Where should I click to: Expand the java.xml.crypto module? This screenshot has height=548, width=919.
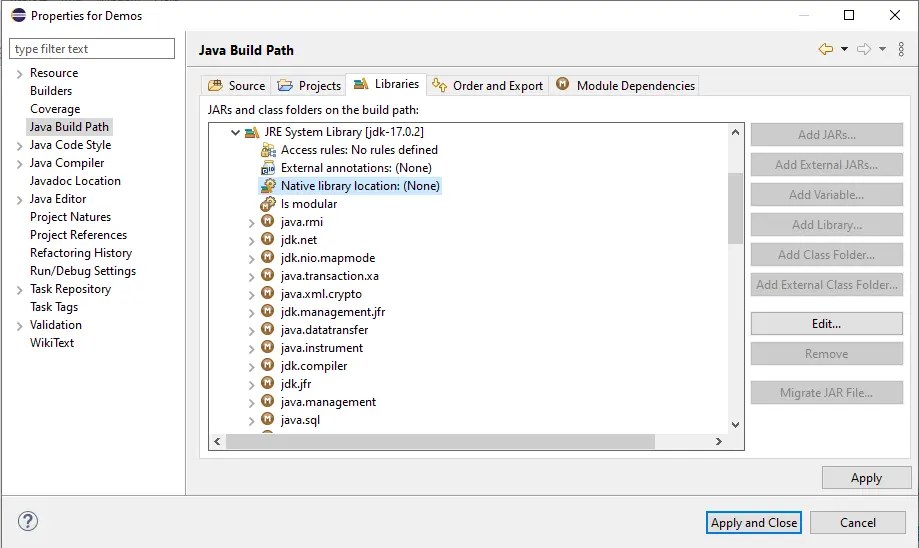click(251, 295)
